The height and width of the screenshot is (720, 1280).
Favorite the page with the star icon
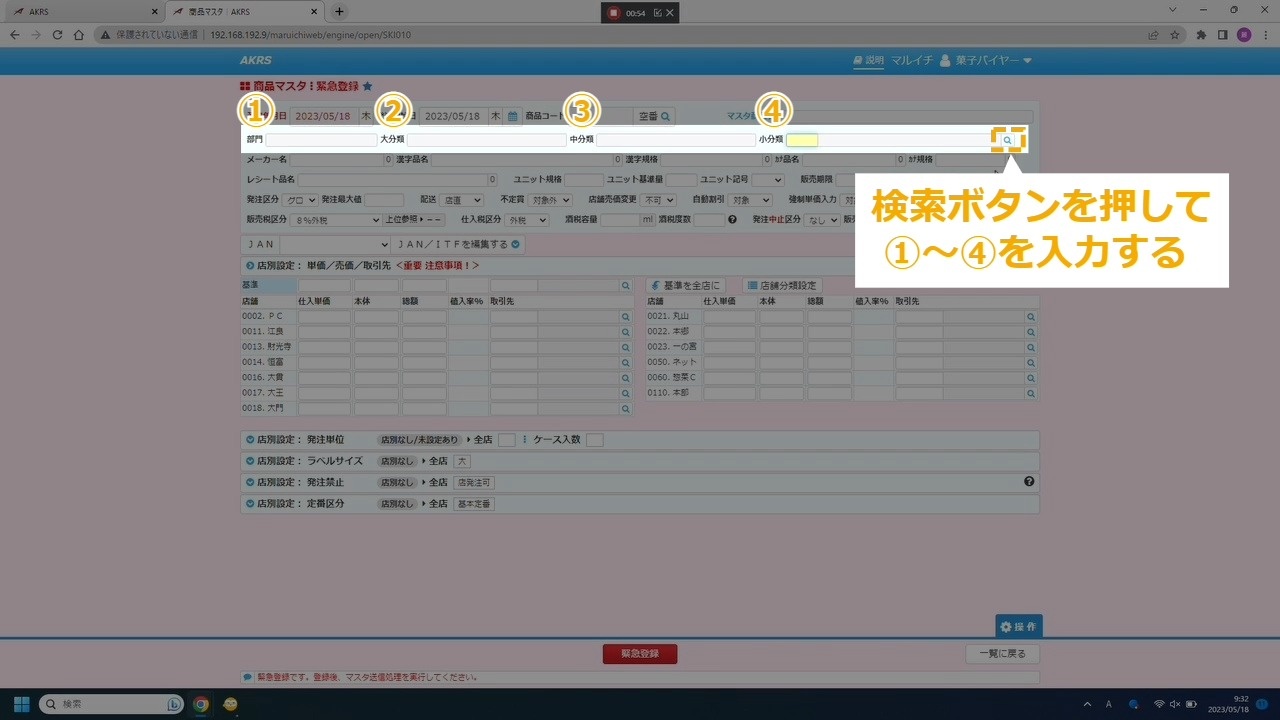pos(367,87)
